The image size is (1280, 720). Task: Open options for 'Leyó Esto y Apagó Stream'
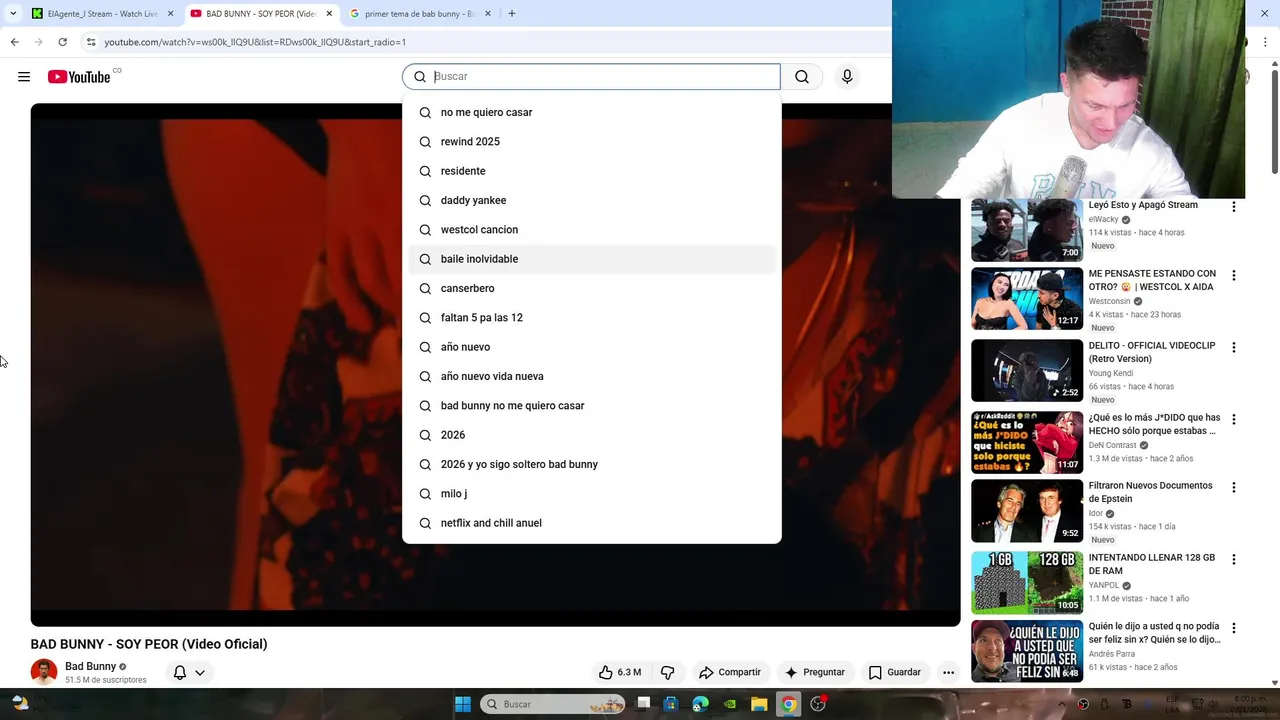point(1233,206)
